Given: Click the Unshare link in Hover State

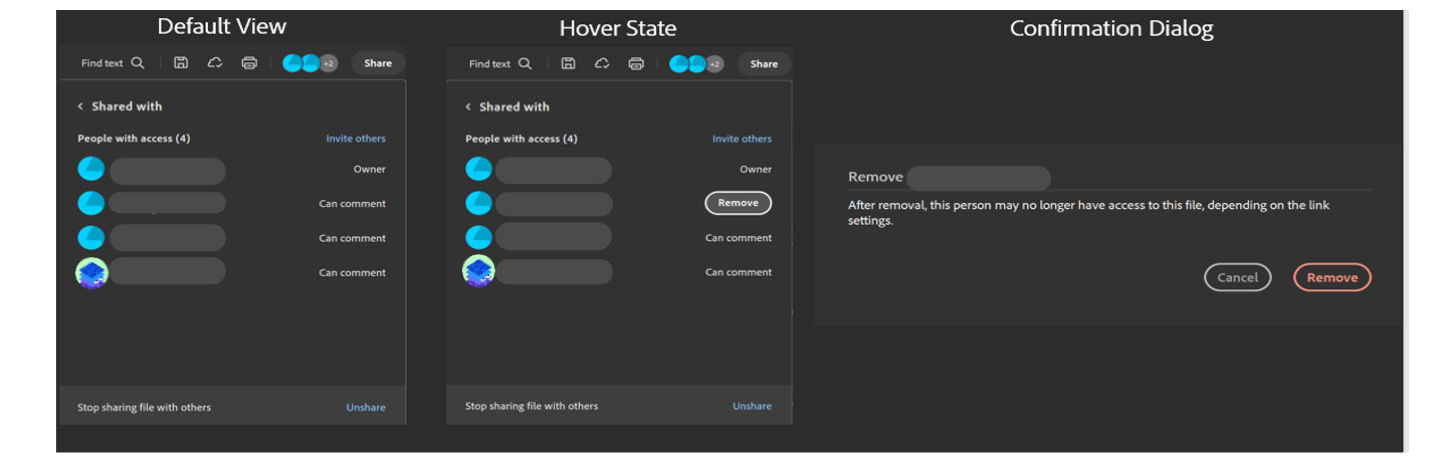Looking at the screenshot, I should coord(752,406).
